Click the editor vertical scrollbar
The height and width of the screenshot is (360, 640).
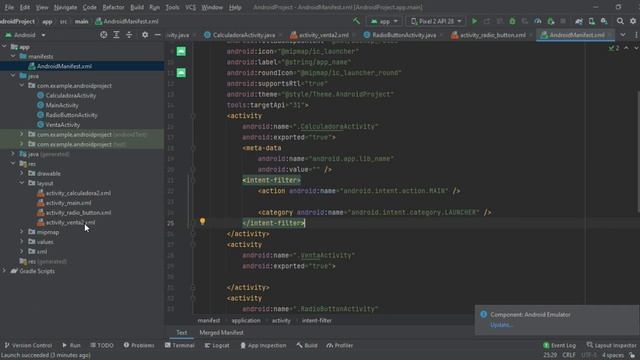point(638,151)
